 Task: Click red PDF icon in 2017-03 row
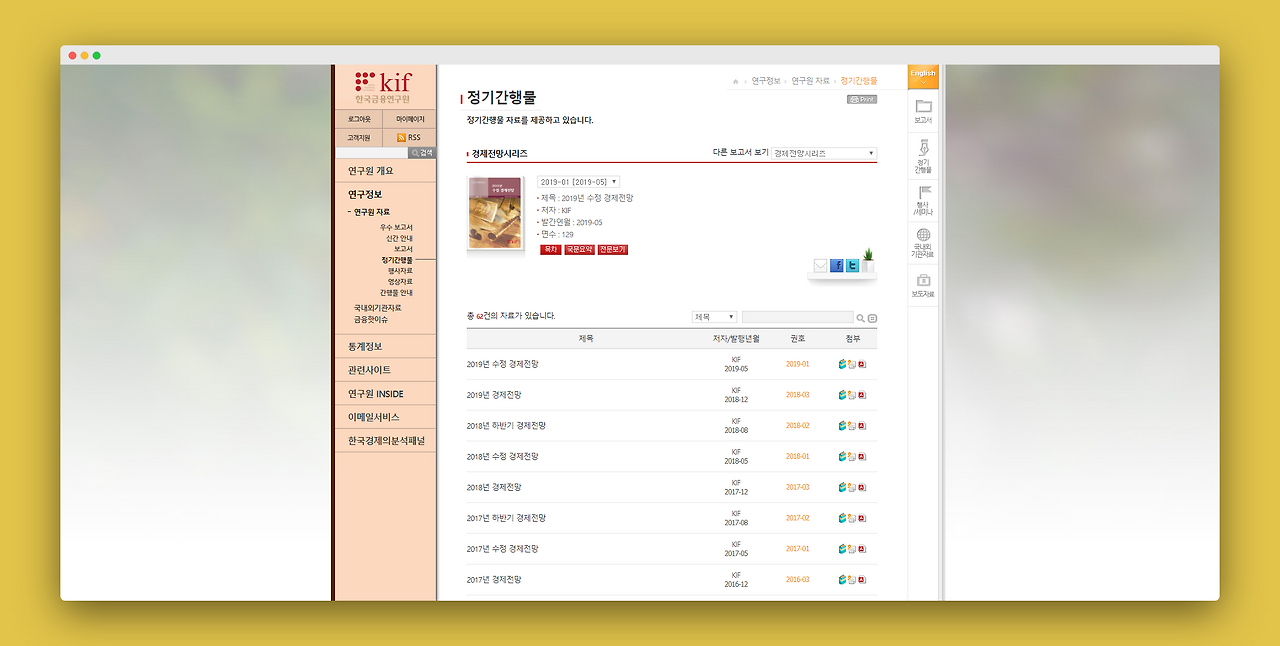[862, 487]
